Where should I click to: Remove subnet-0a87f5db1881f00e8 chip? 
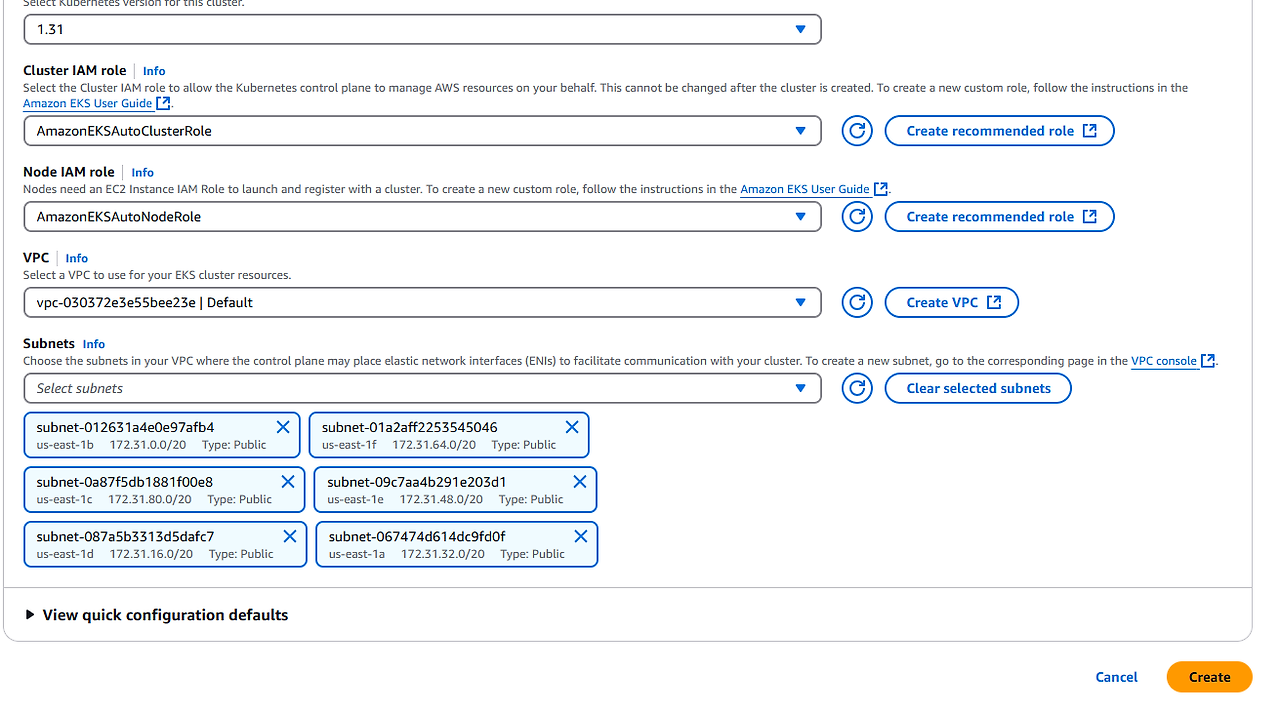[288, 481]
